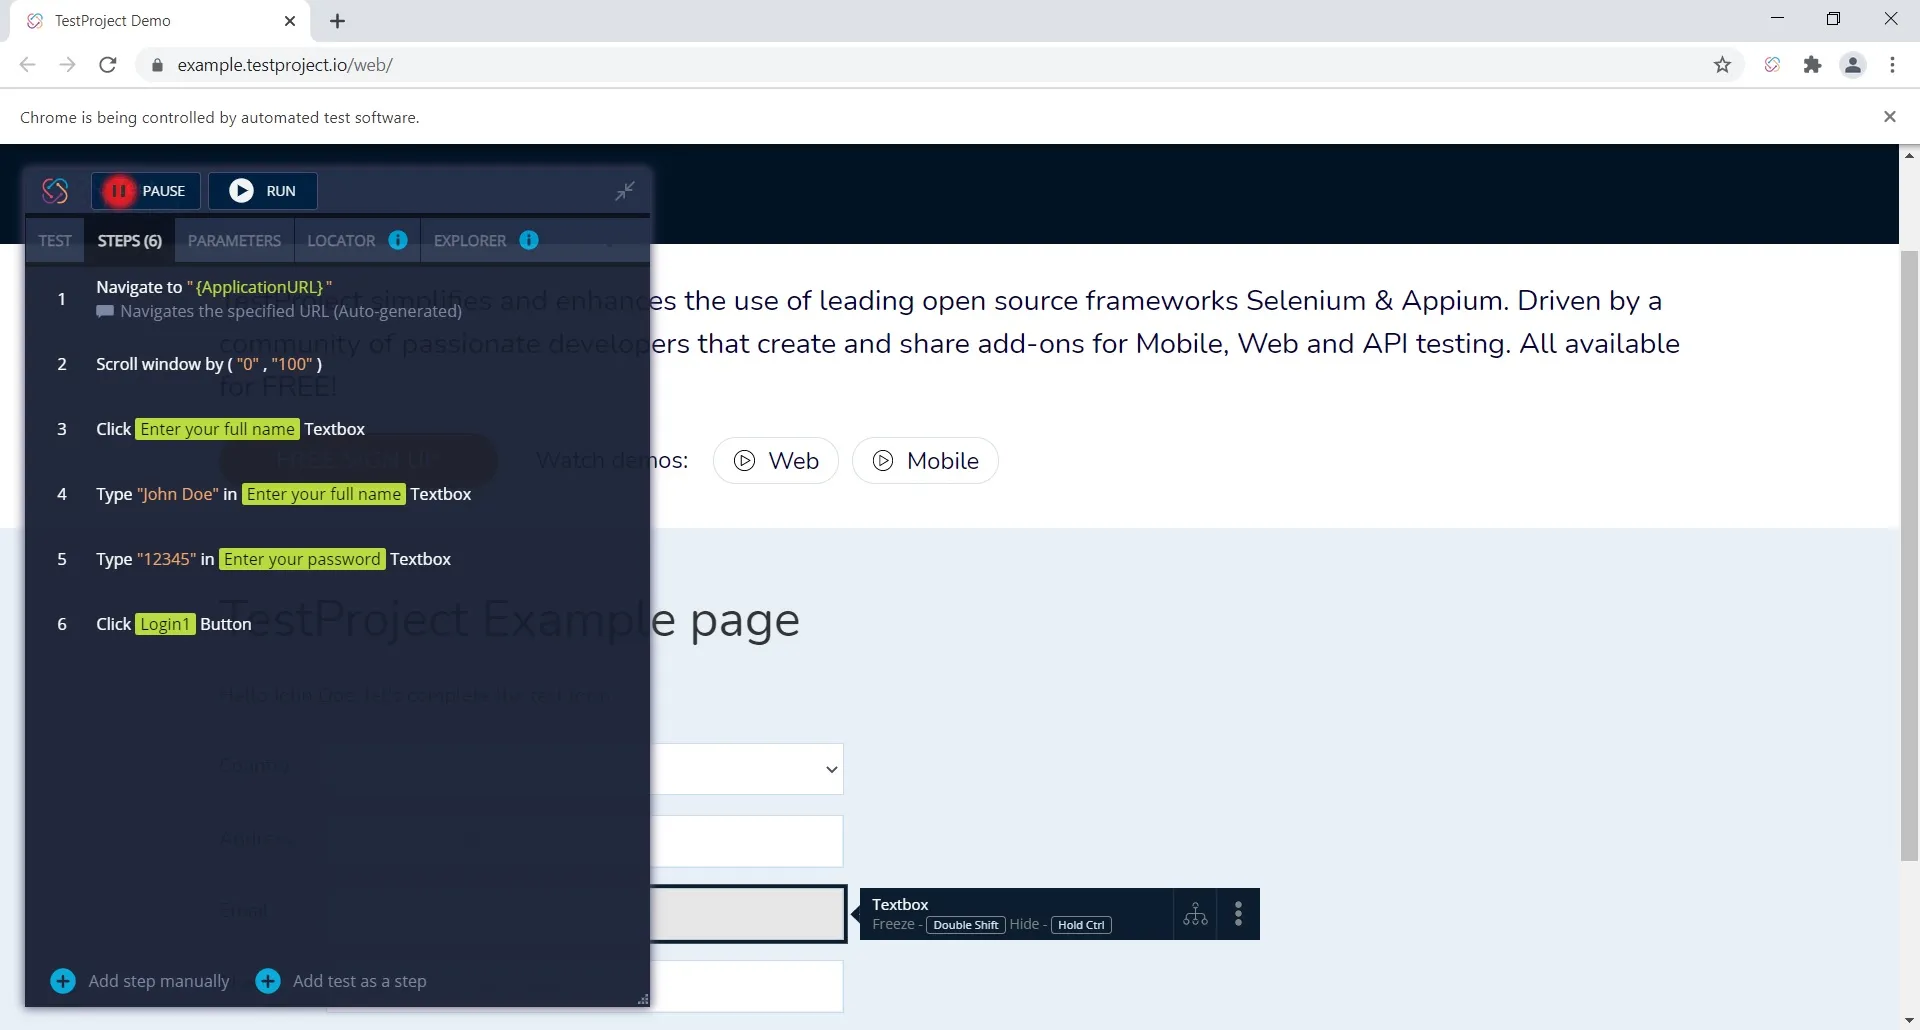This screenshot has height=1030, width=1920.
Task: Open the element hierarchy icon on Textbox tooltip
Action: [1196, 913]
